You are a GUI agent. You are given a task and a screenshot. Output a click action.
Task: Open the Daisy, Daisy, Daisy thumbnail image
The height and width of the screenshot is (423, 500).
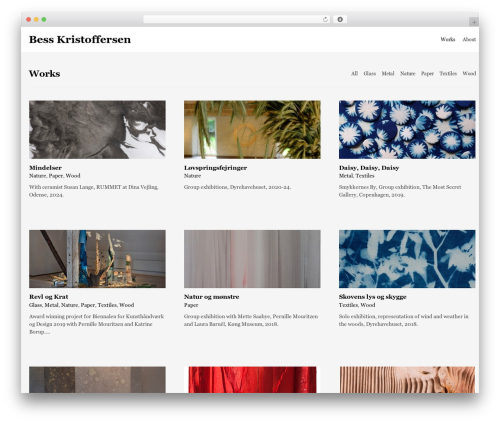pos(407,129)
